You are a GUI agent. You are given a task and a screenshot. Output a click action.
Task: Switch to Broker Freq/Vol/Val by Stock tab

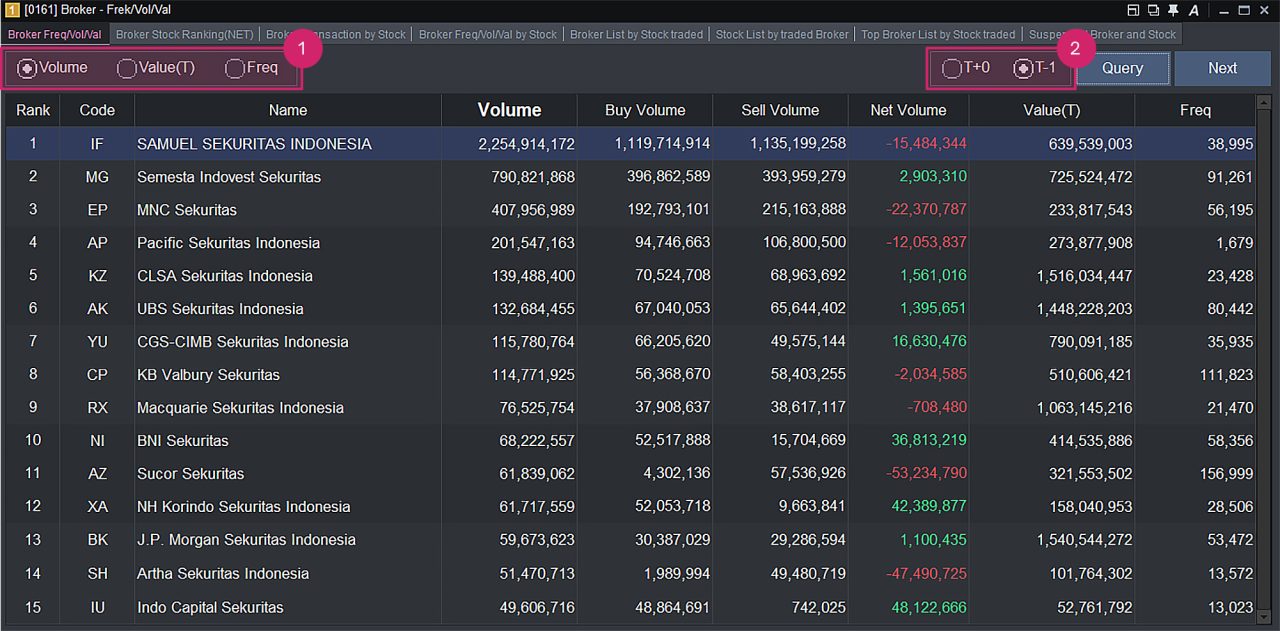tap(487, 34)
